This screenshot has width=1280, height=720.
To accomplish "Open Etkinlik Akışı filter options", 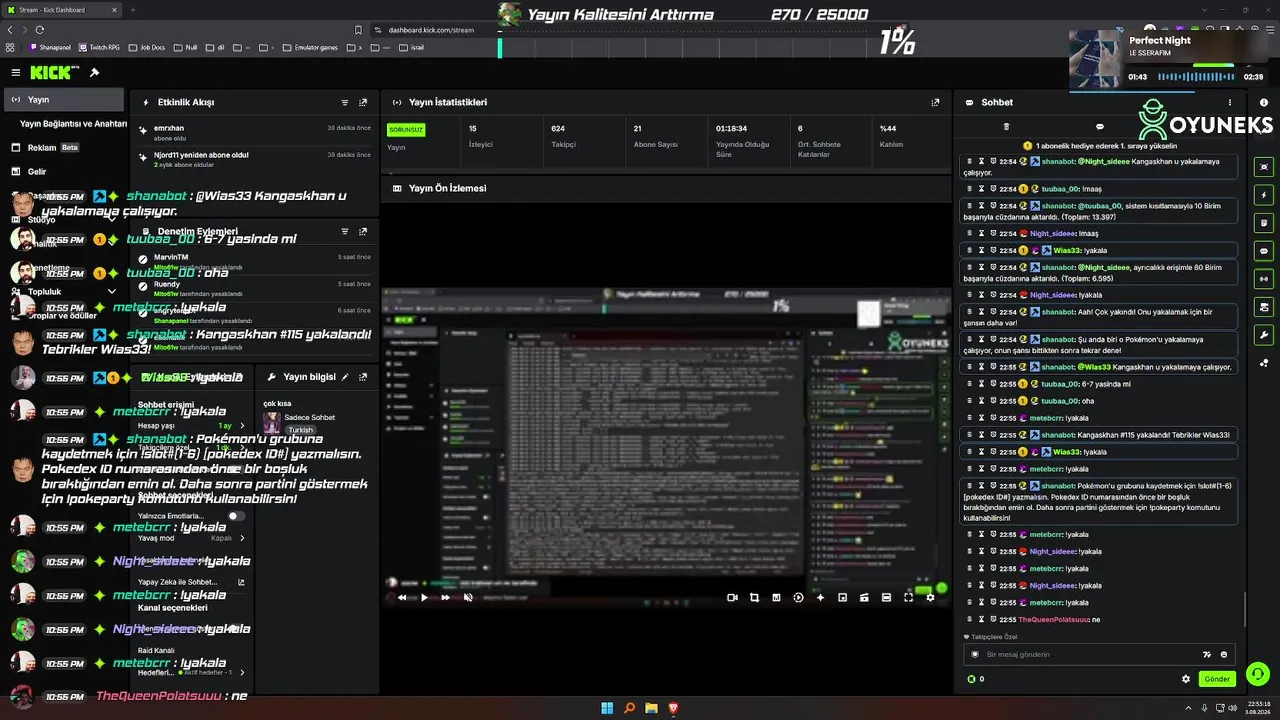I will [345, 102].
